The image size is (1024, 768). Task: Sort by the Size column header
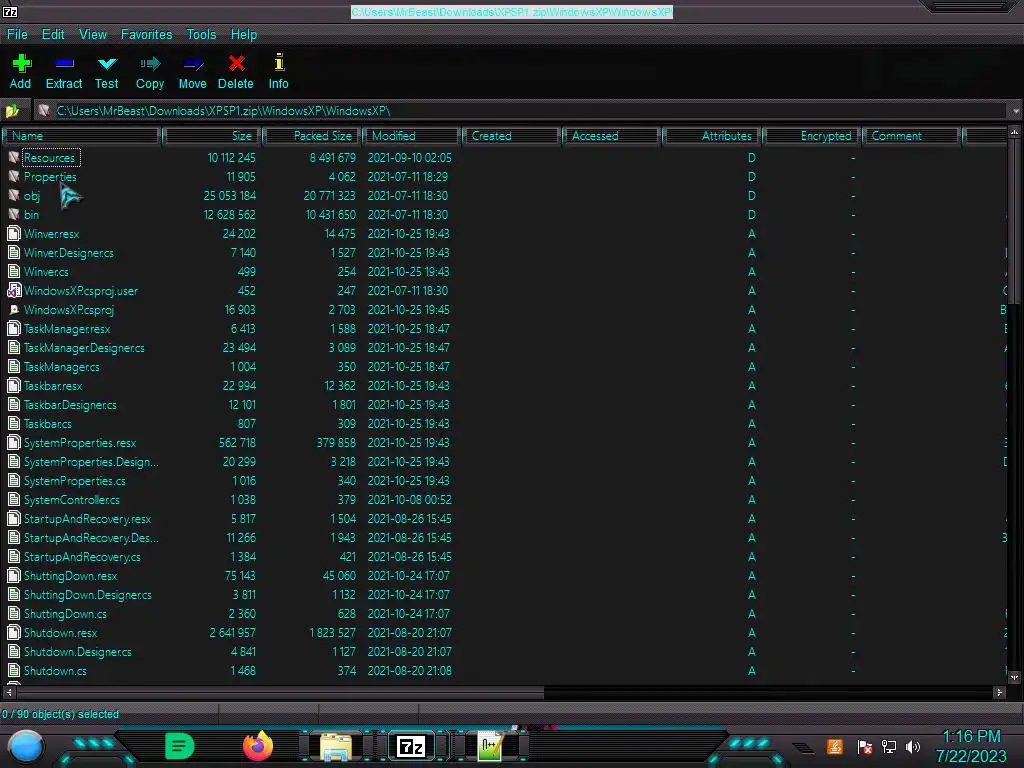pos(212,136)
